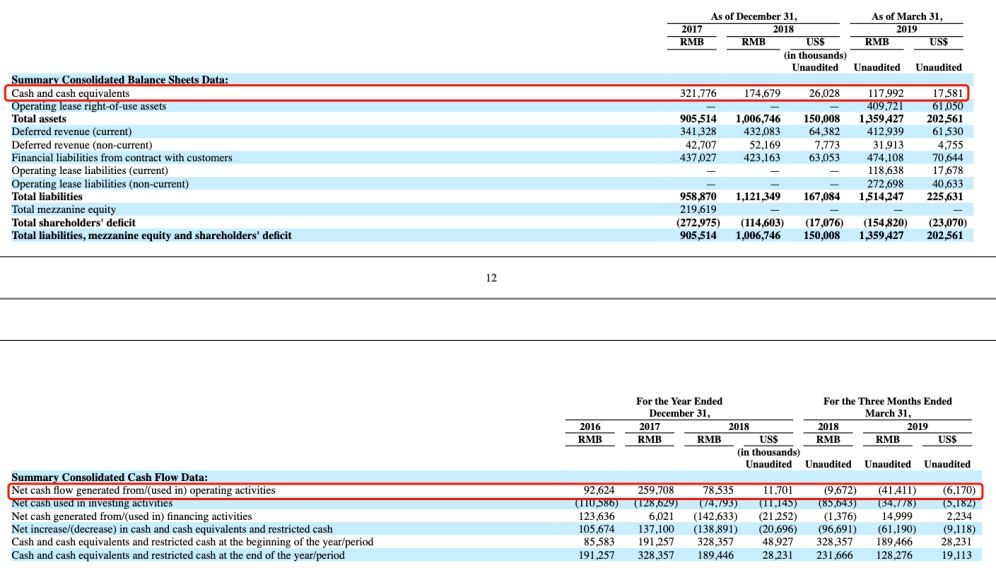This screenshot has width=996, height=568.
Task: Click the 'For the Three Months Ended' header
Action: pyautogui.click(x=887, y=401)
